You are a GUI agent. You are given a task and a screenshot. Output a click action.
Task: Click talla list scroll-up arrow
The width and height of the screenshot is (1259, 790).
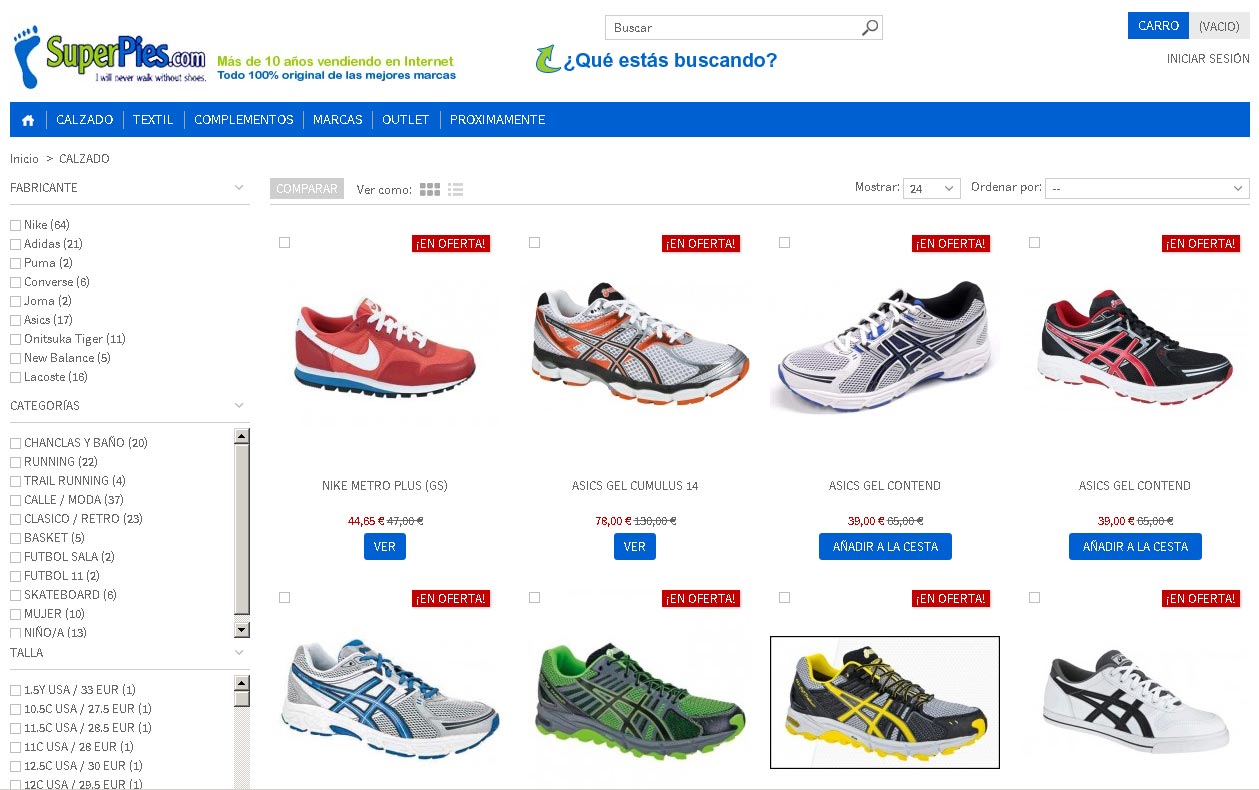pos(241,683)
